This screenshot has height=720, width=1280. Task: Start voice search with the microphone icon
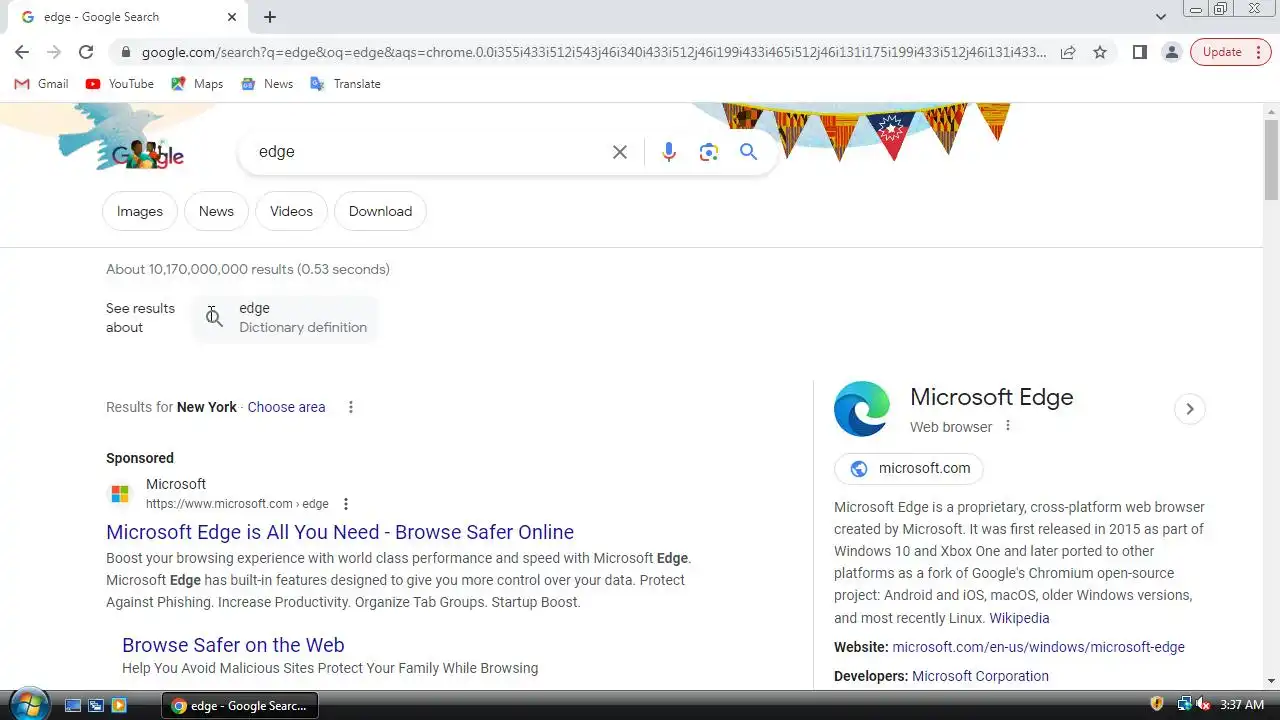point(669,152)
